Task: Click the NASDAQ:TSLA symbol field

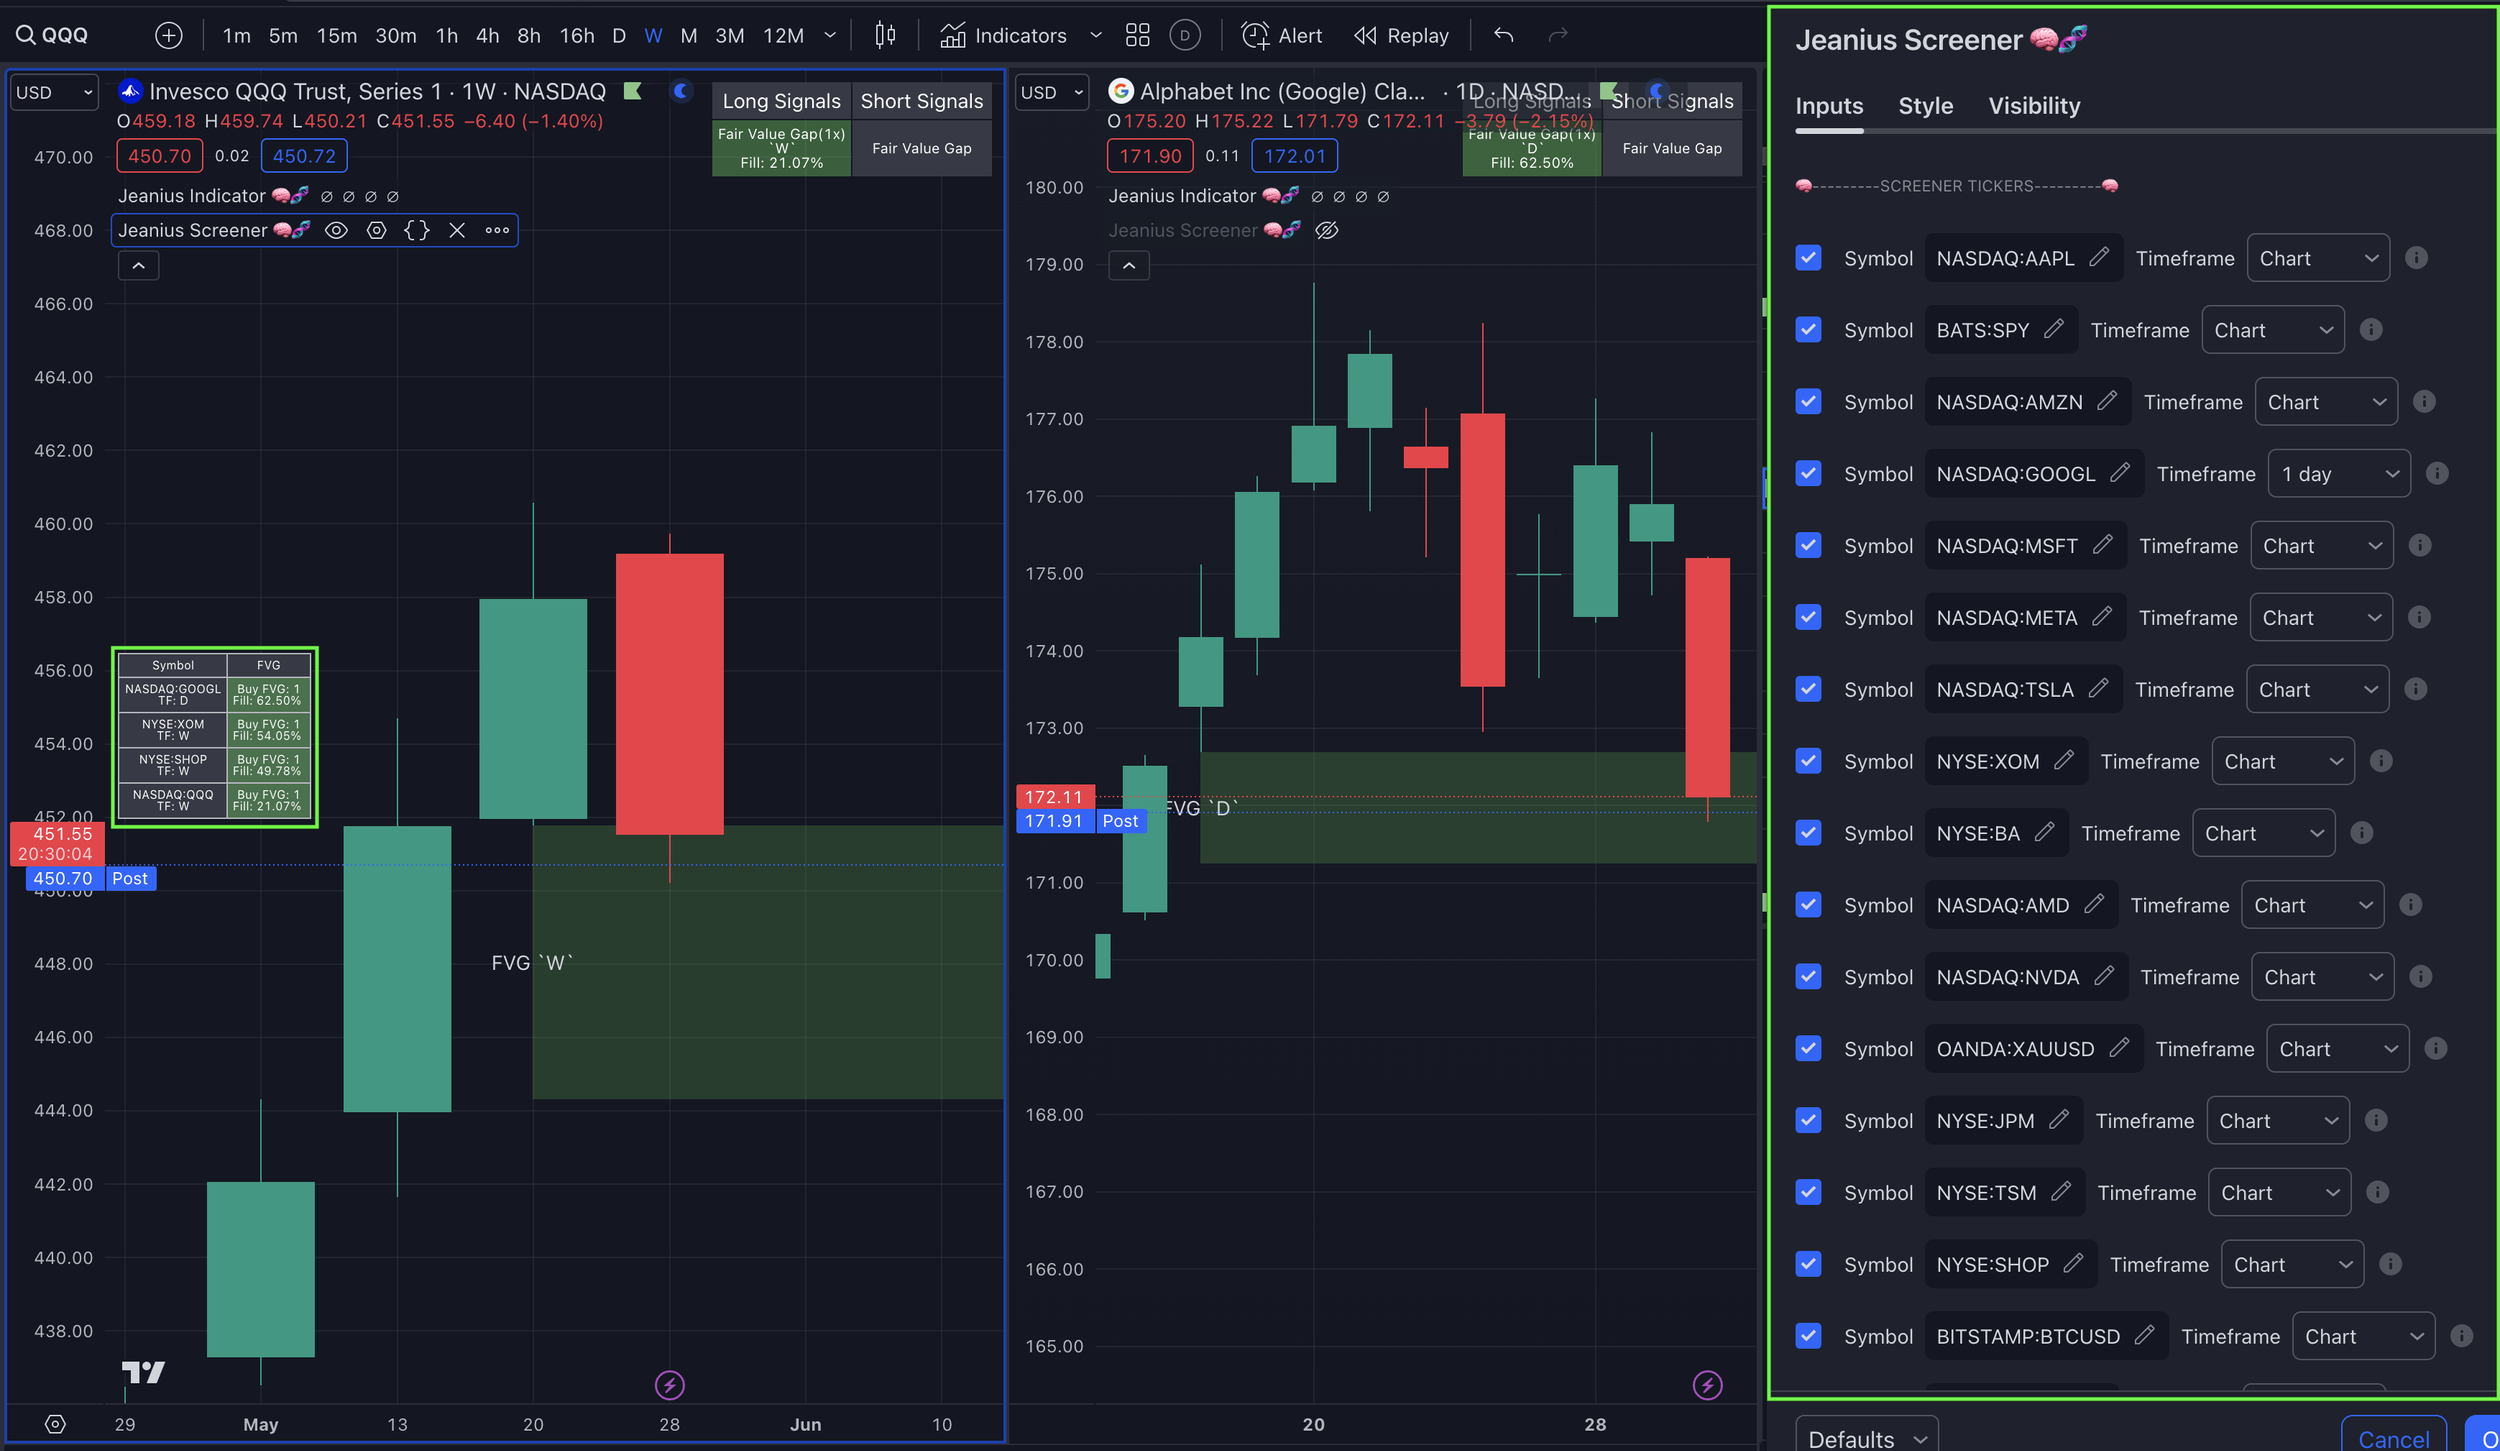Action: click(2023, 689)
